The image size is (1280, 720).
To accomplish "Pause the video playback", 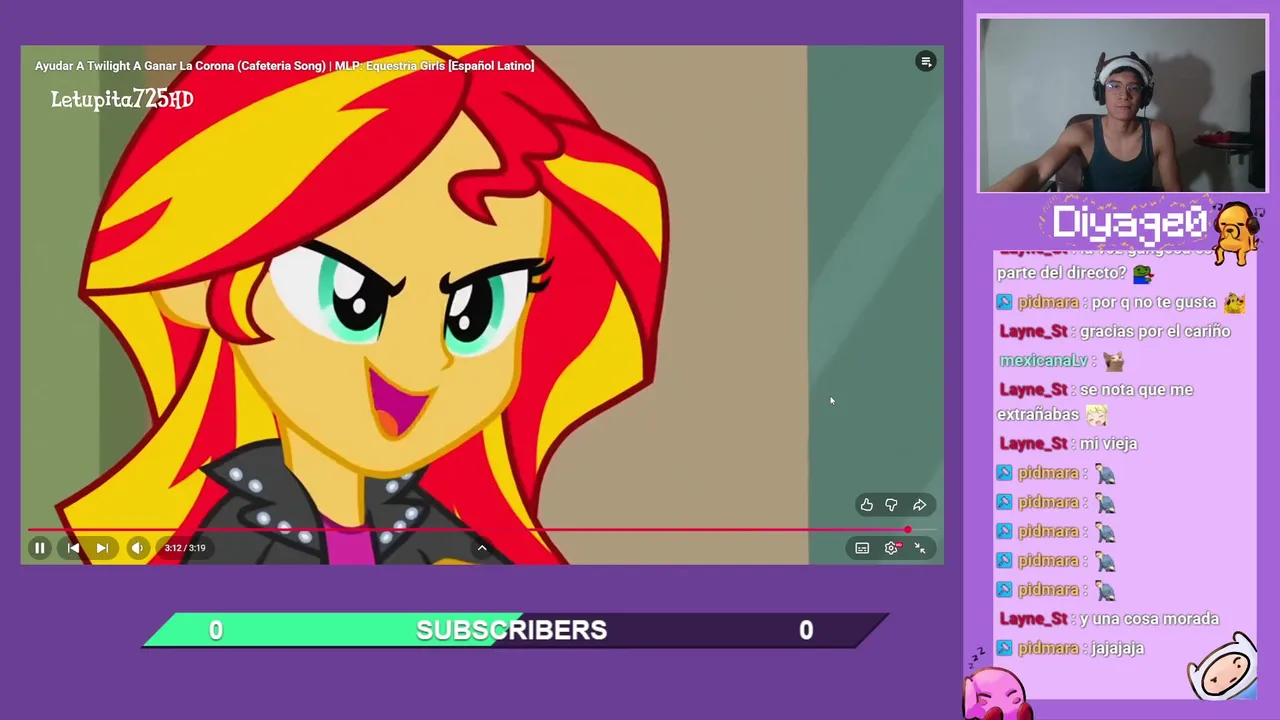I will pos(40,548).
